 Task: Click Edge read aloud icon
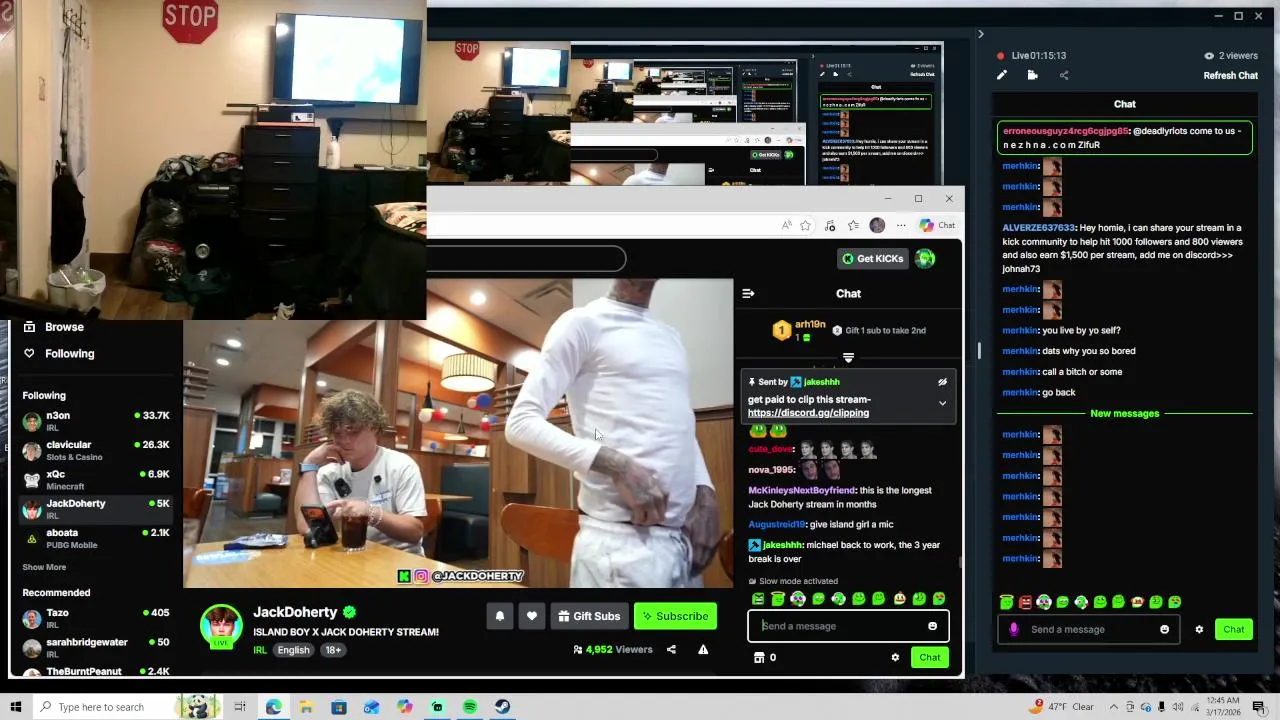pos(787,225)
